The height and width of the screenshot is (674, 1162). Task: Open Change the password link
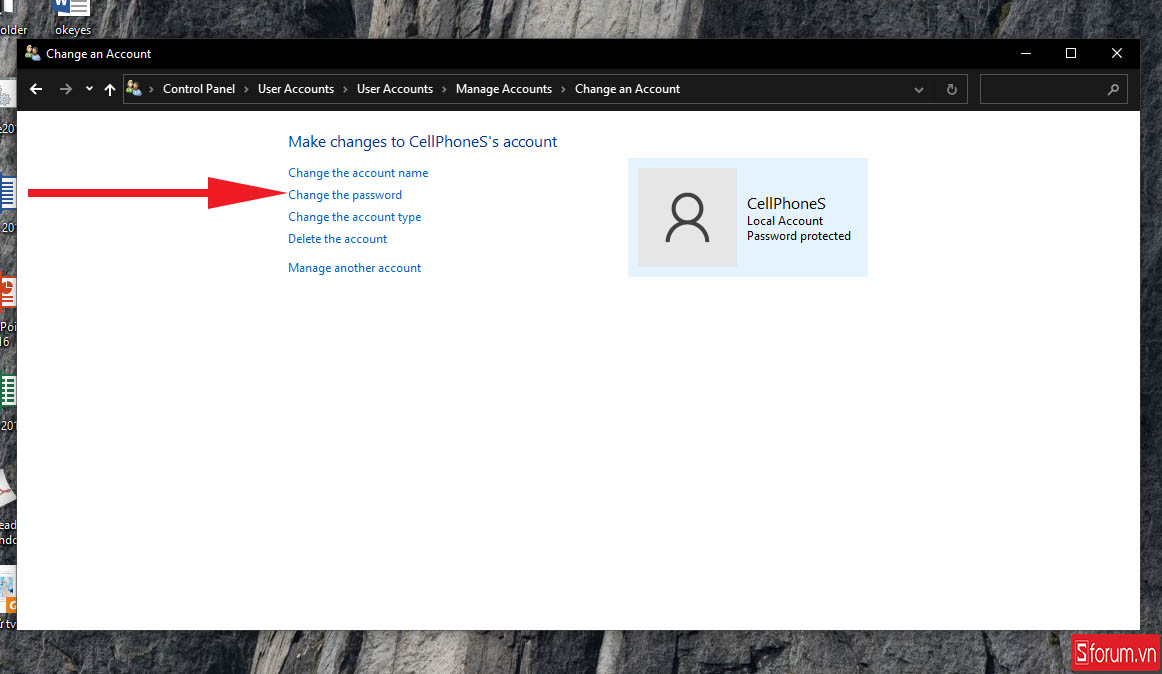(345, 195)
